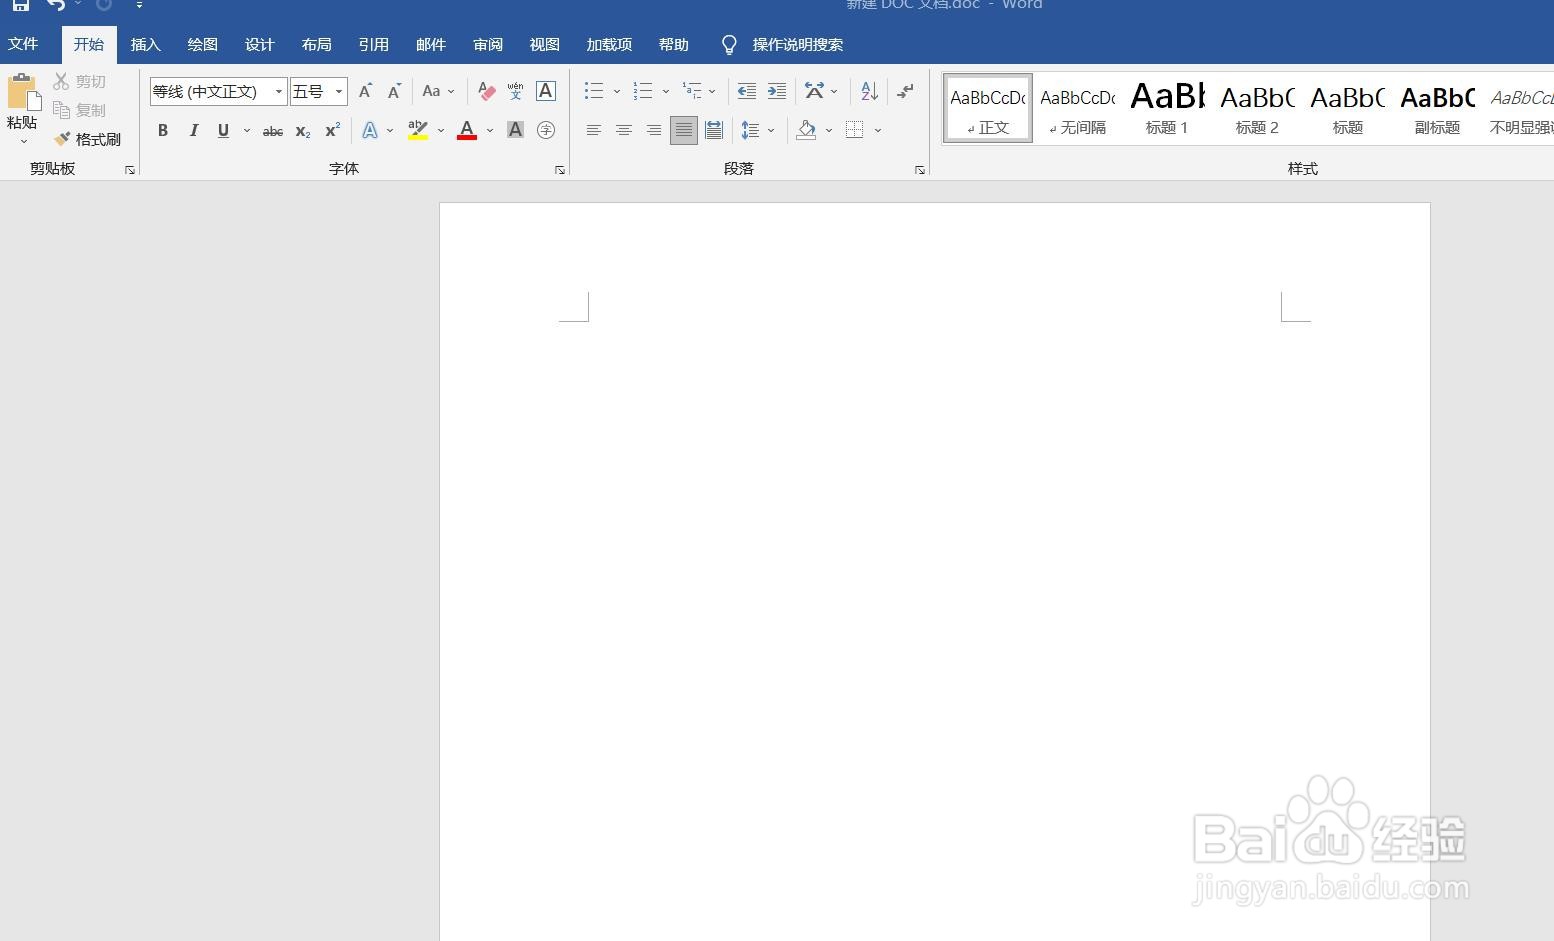Switch to the 引用 tab
This screenshot has height=941, width=1554.
[373, 45]
